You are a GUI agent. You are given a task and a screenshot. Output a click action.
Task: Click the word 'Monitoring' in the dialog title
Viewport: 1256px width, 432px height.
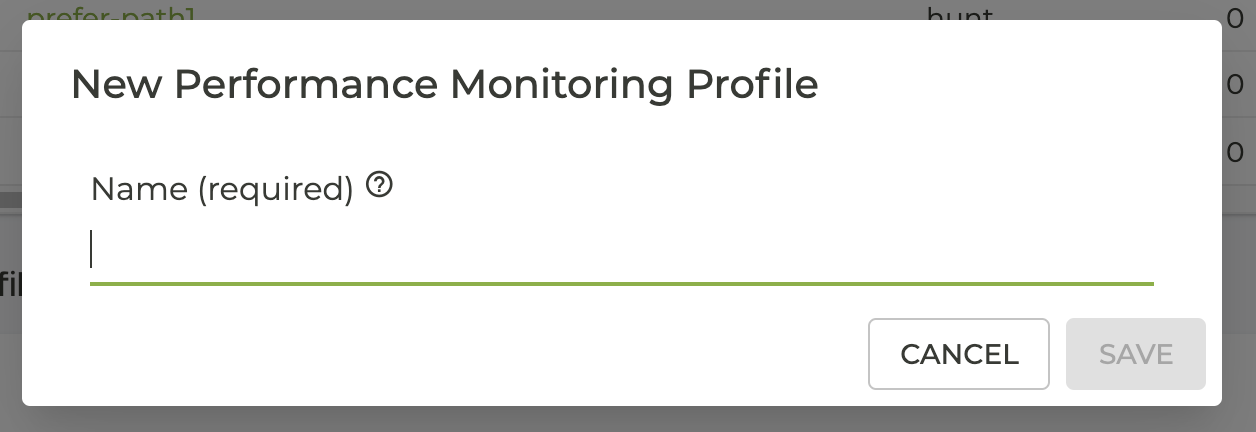[x=562, y=85]
